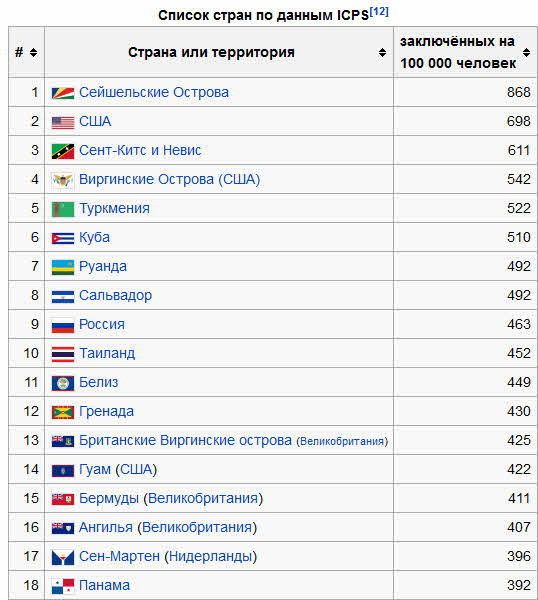Open the 'Сен-Мартен (Нидерланды)' link
This screenshot has width=538, height=600.
pos(168,556)
